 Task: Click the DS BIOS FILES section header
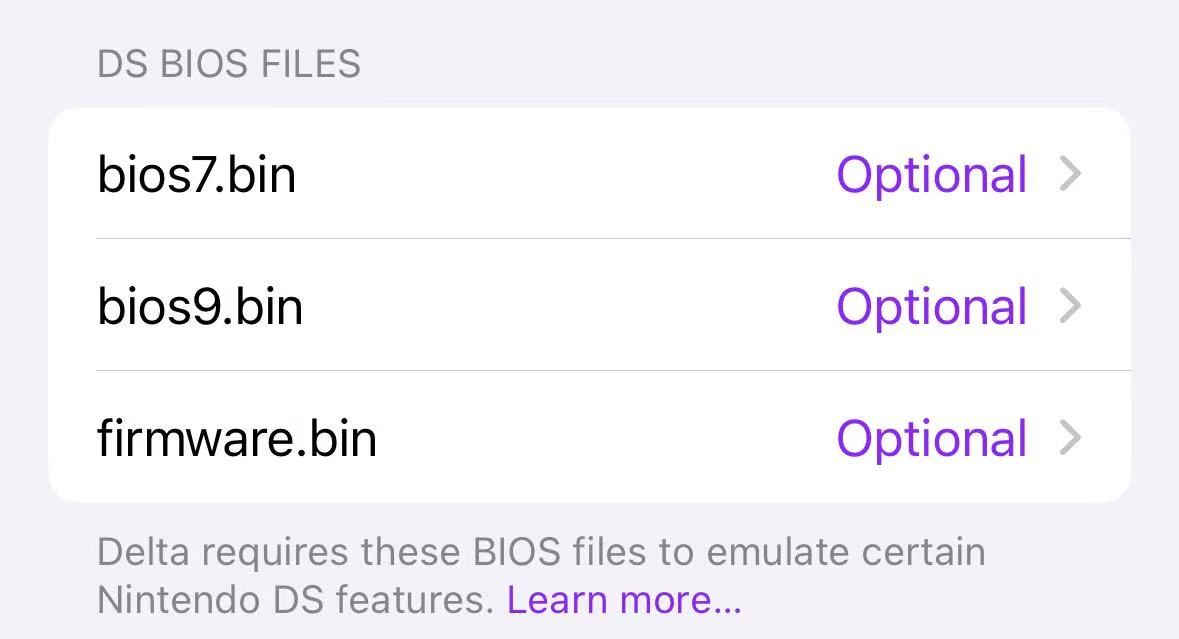(x=229, y=65)
